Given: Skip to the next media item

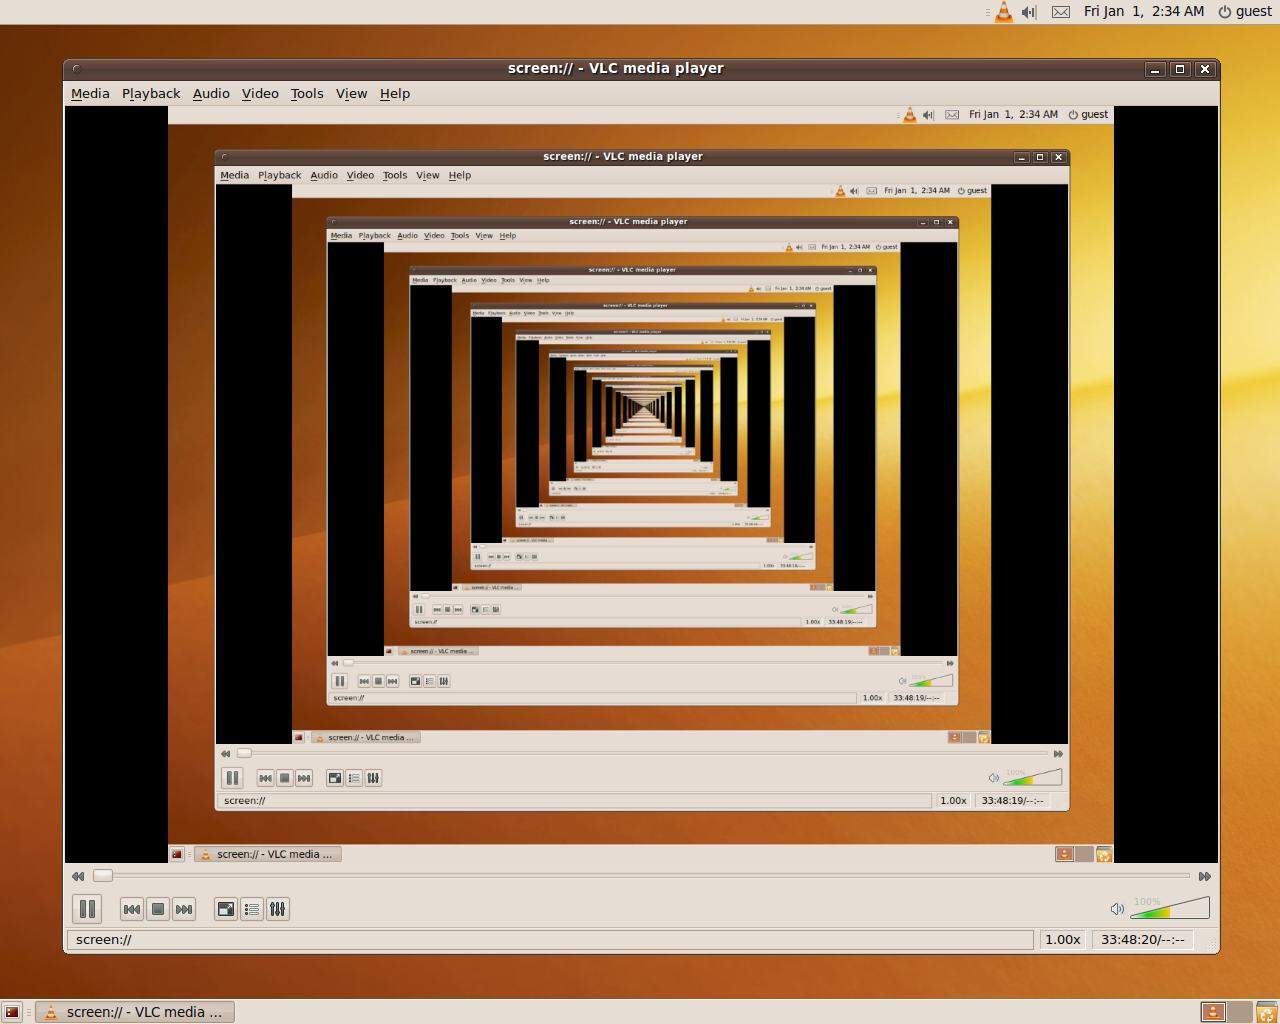Looking at the screenshot, I should click(x=183, y=909).
